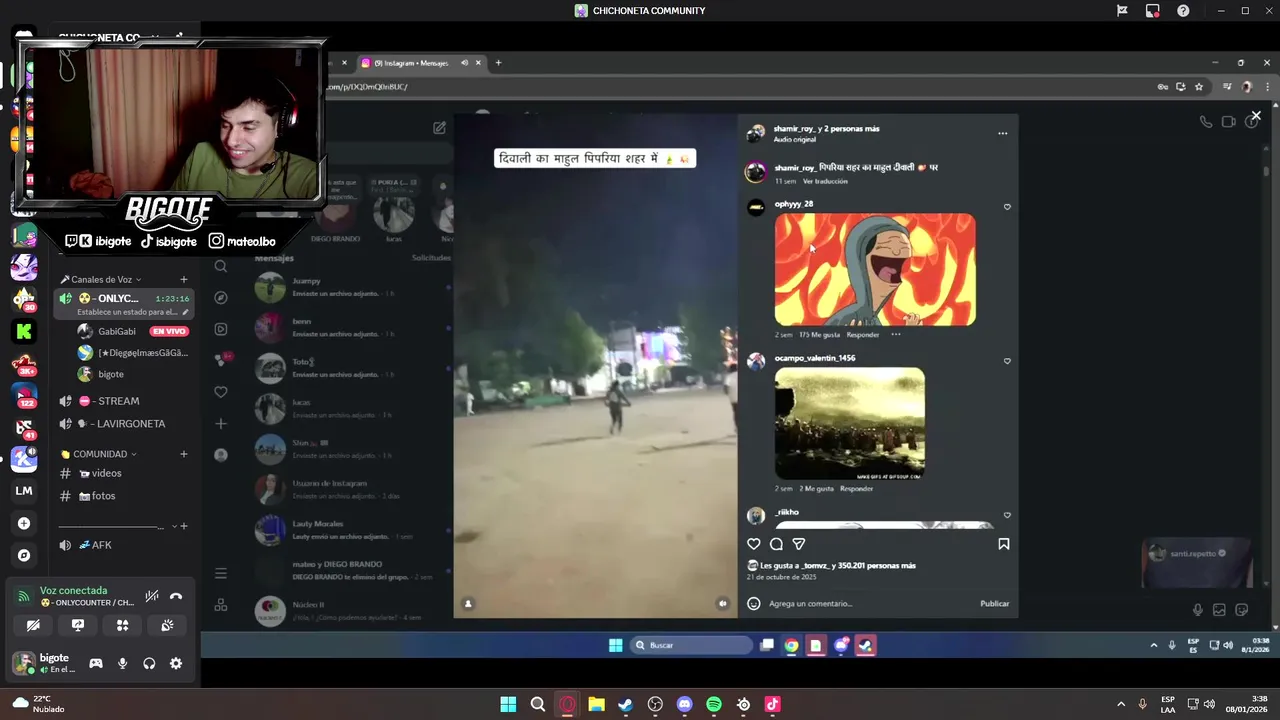Toggle mute on the reel video
1280x720 pixels.
pos(722,603)
